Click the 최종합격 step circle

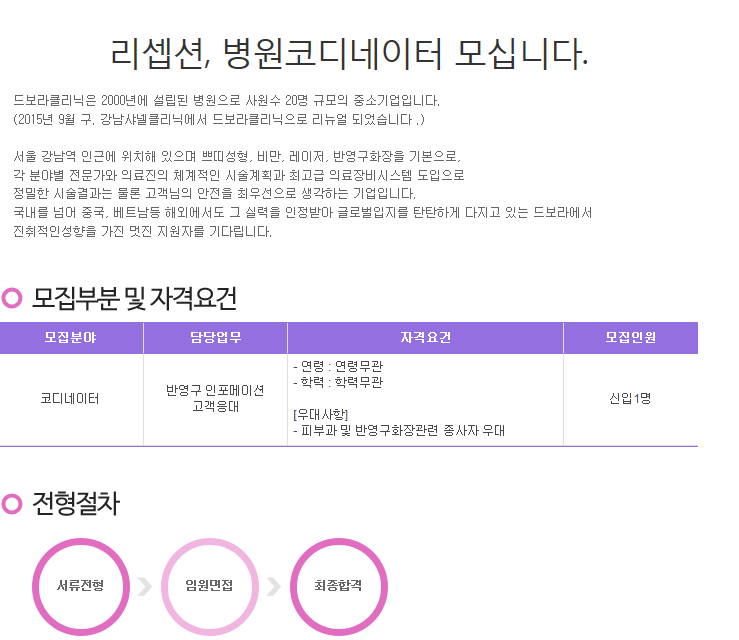338,586
